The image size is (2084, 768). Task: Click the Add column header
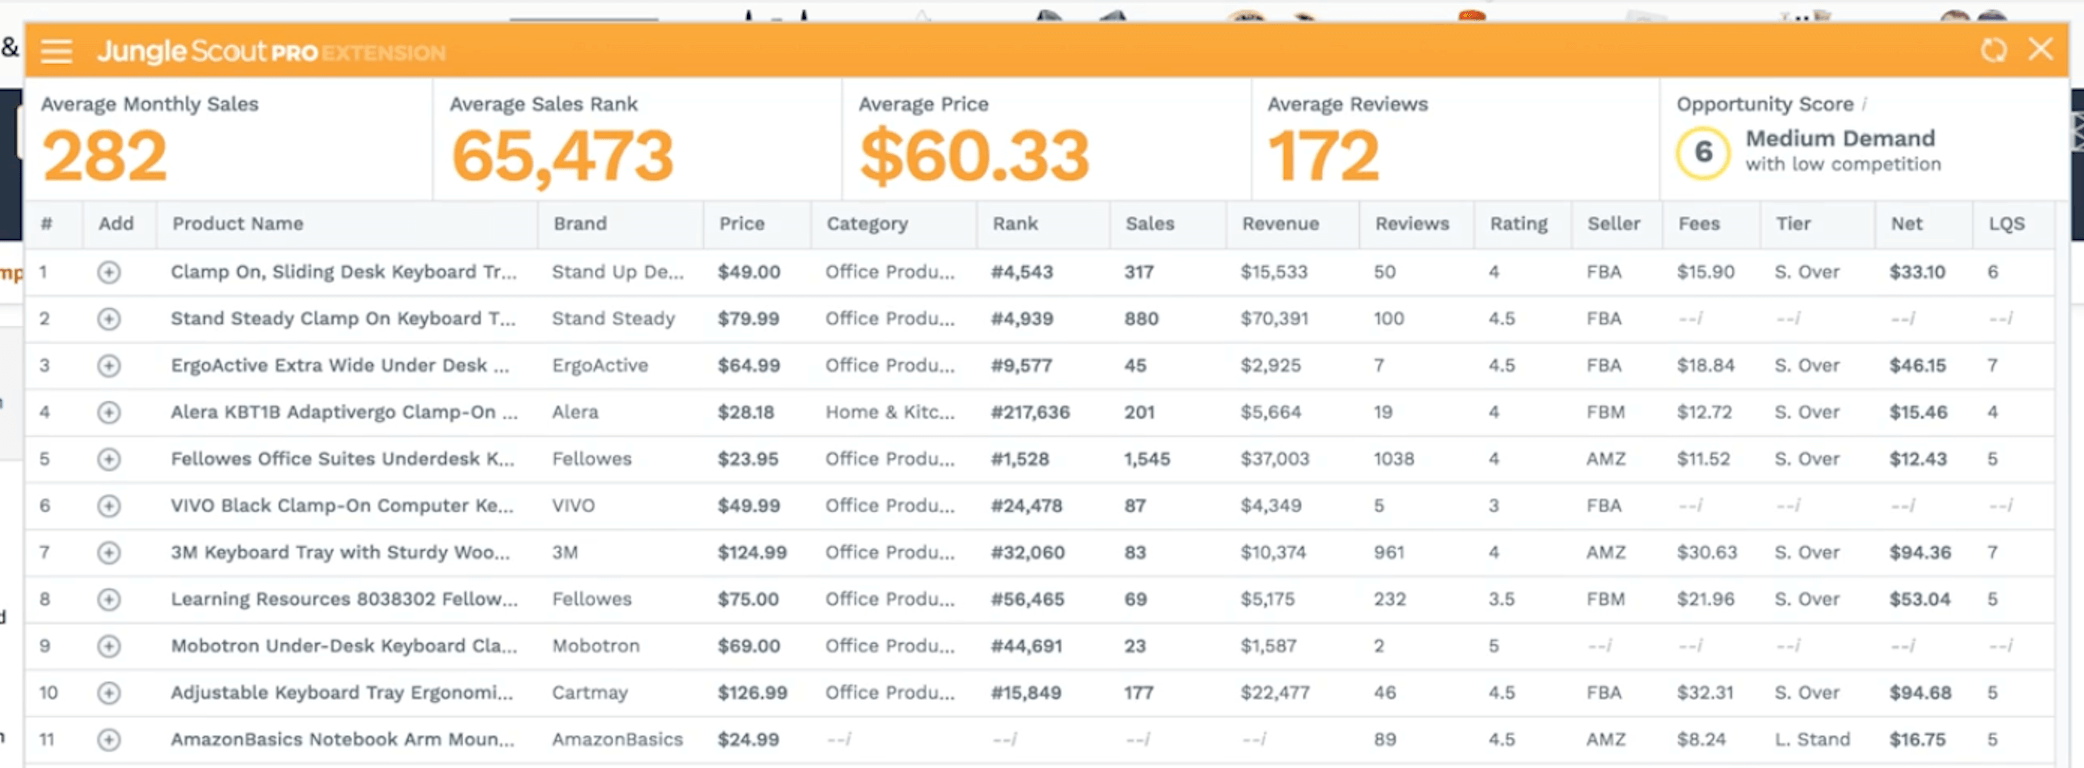click(116, 224)
